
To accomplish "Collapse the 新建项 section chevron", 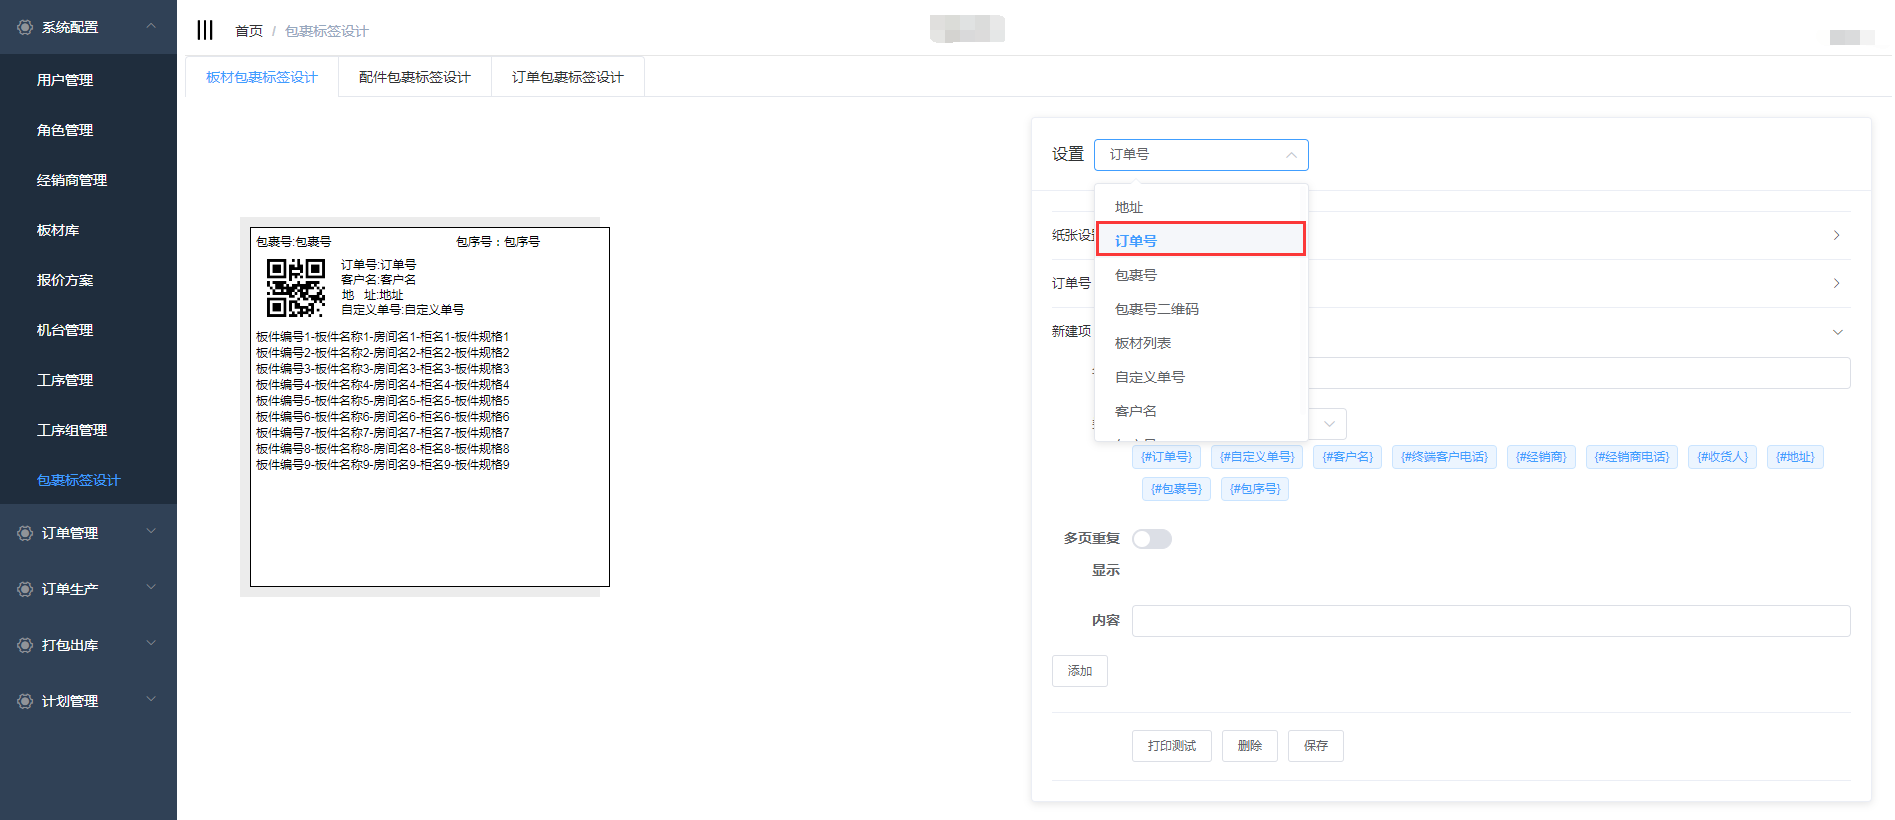I will pos(1837,332).
